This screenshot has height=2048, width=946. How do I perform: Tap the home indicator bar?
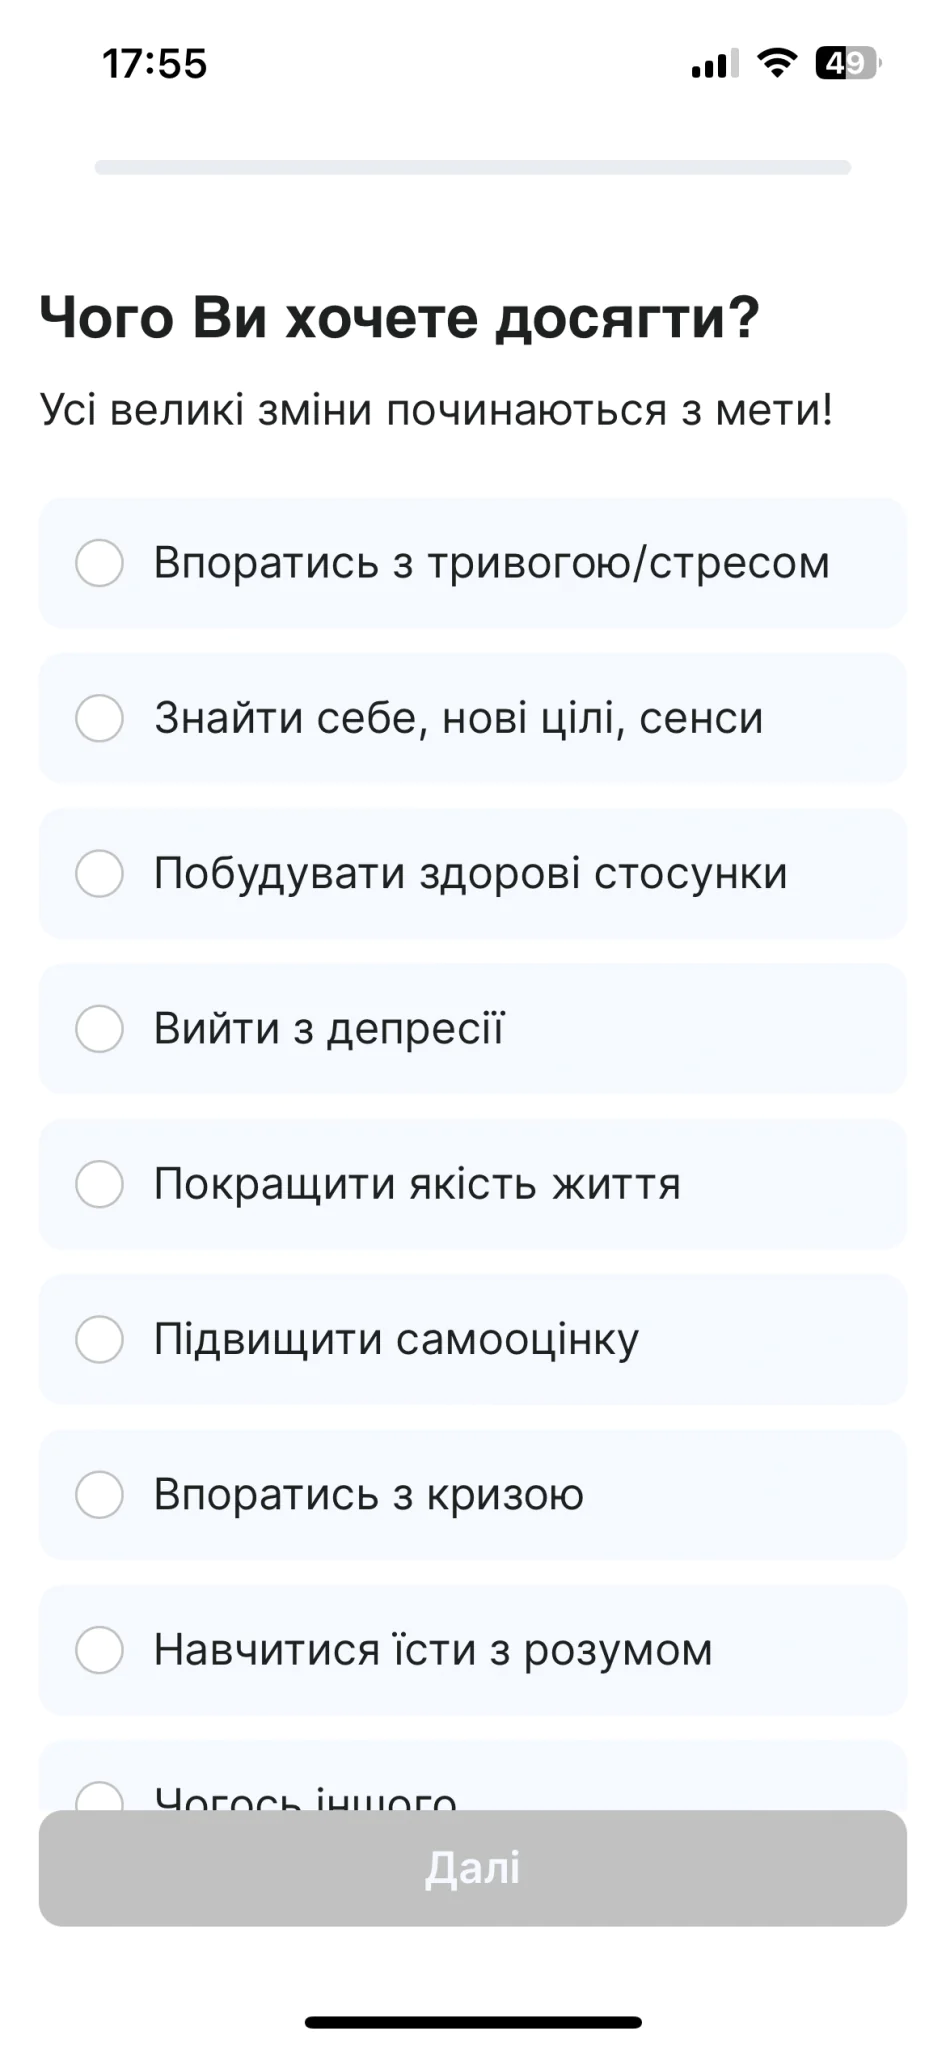point(473,2022)
